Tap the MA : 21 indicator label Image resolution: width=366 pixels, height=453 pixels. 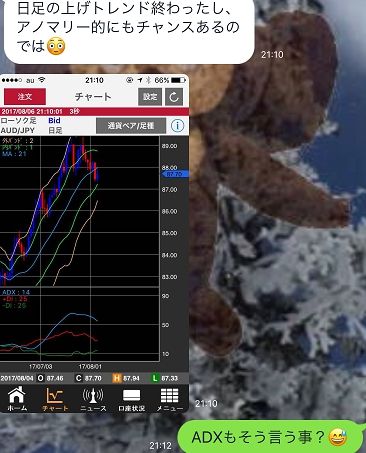point(14,154)
